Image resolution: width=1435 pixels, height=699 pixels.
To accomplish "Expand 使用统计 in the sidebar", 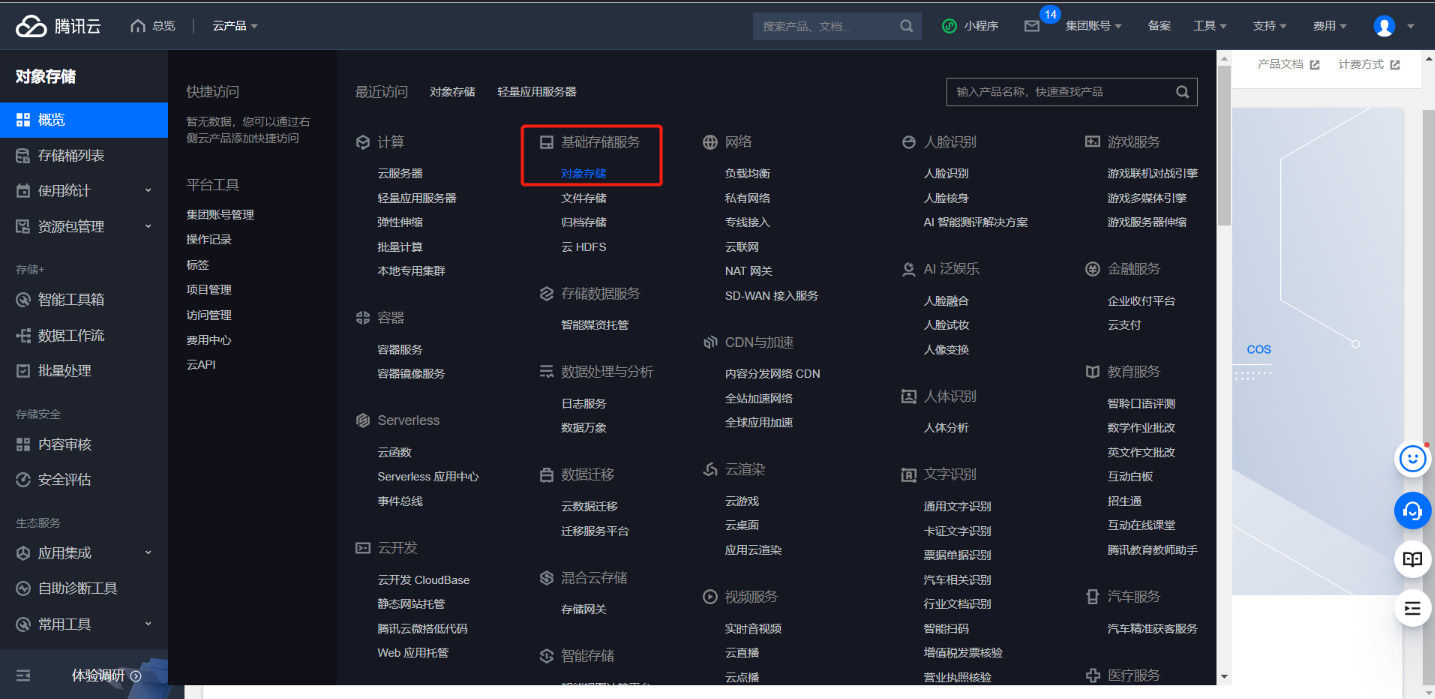I will tap(84, 190).
